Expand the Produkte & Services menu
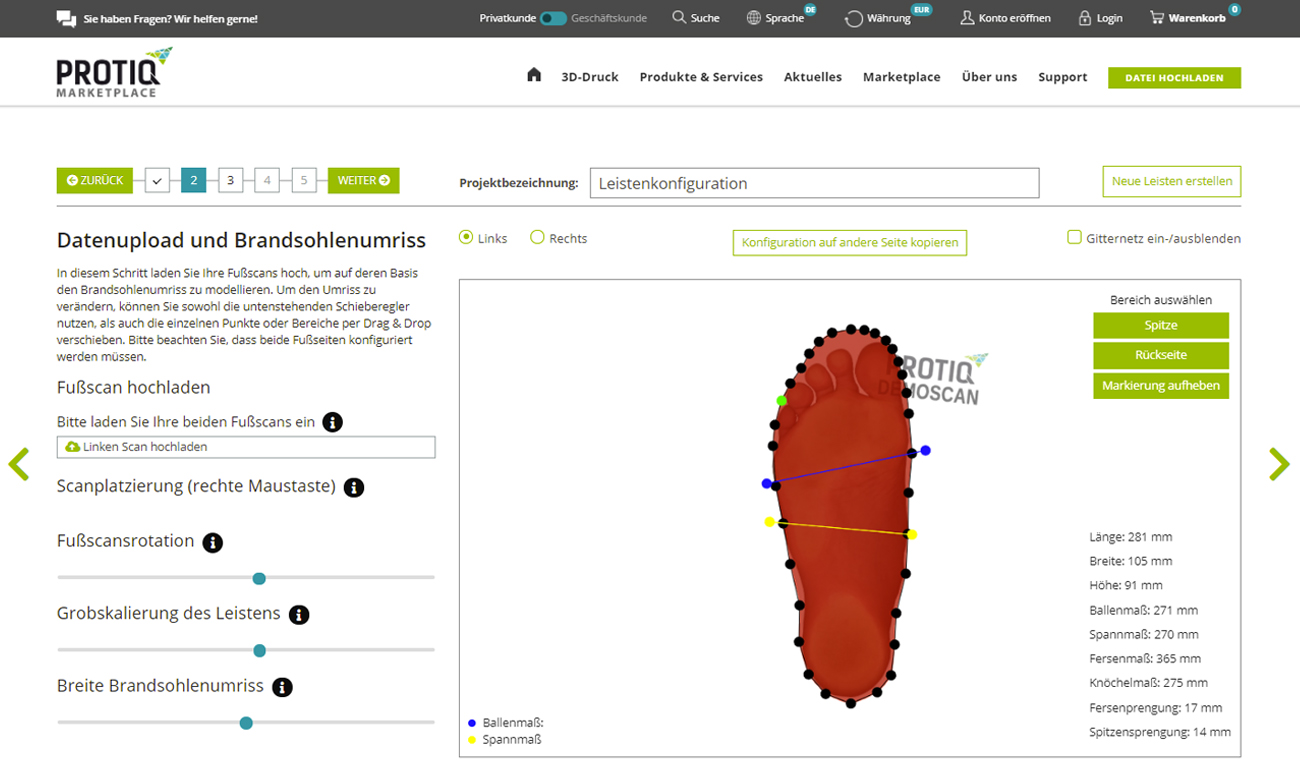The image size is (1300, 770). click(701, 77)
